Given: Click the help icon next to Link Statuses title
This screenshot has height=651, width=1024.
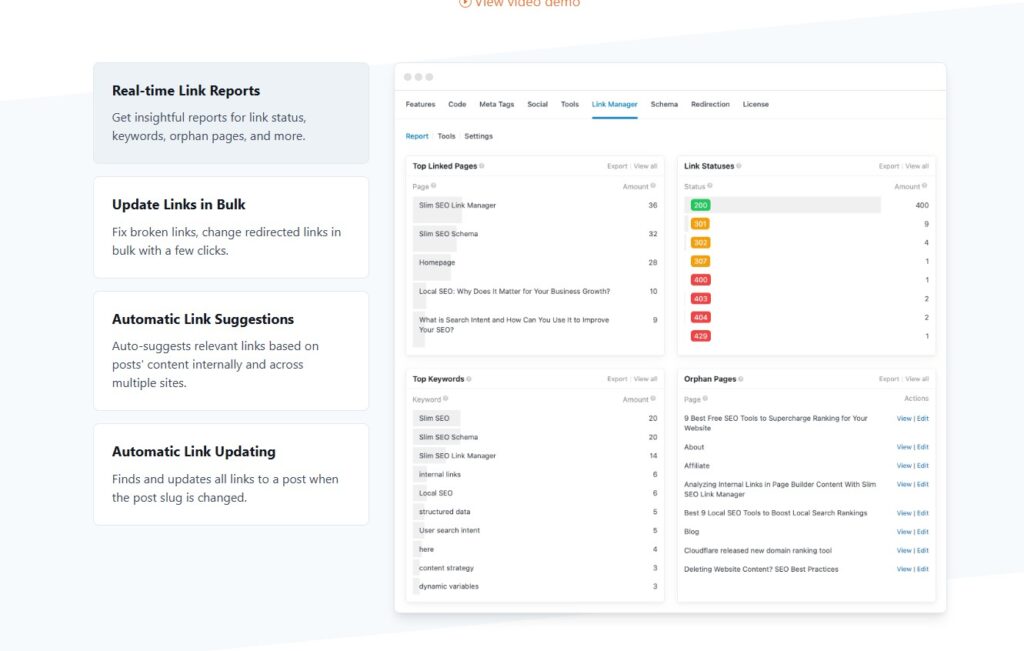Looking at the screenshot, I should pyautogui.click(x=739, y=166).
